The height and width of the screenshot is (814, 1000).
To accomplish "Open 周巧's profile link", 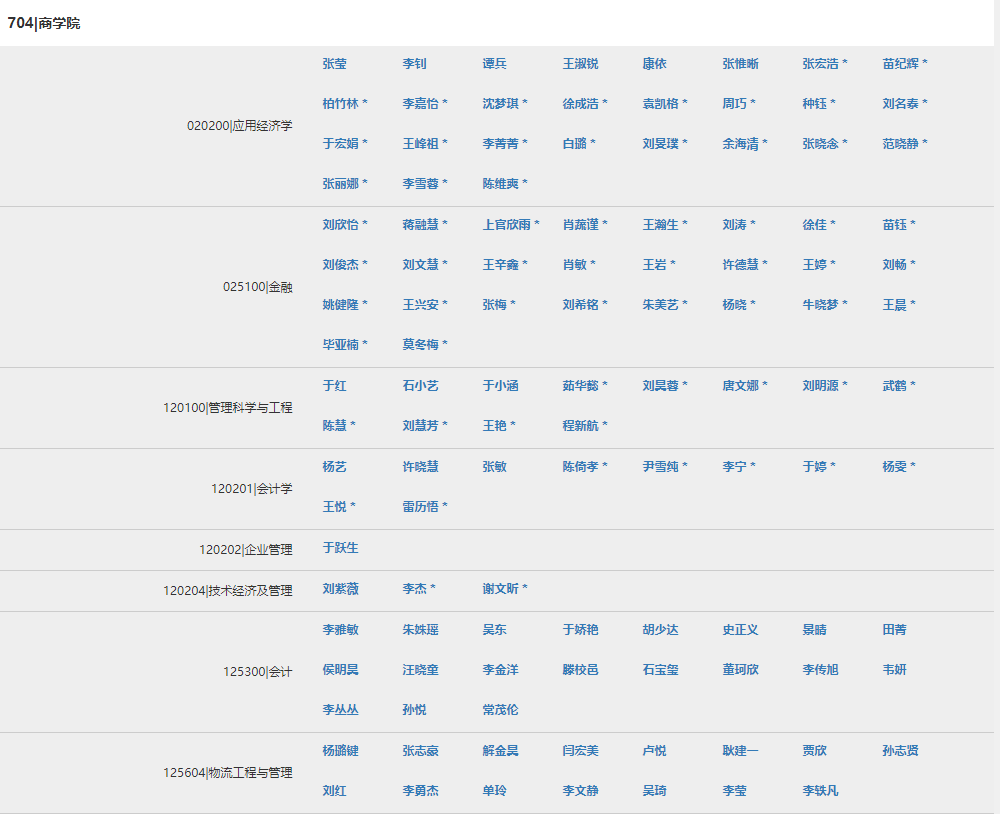I will coord(734,104).
